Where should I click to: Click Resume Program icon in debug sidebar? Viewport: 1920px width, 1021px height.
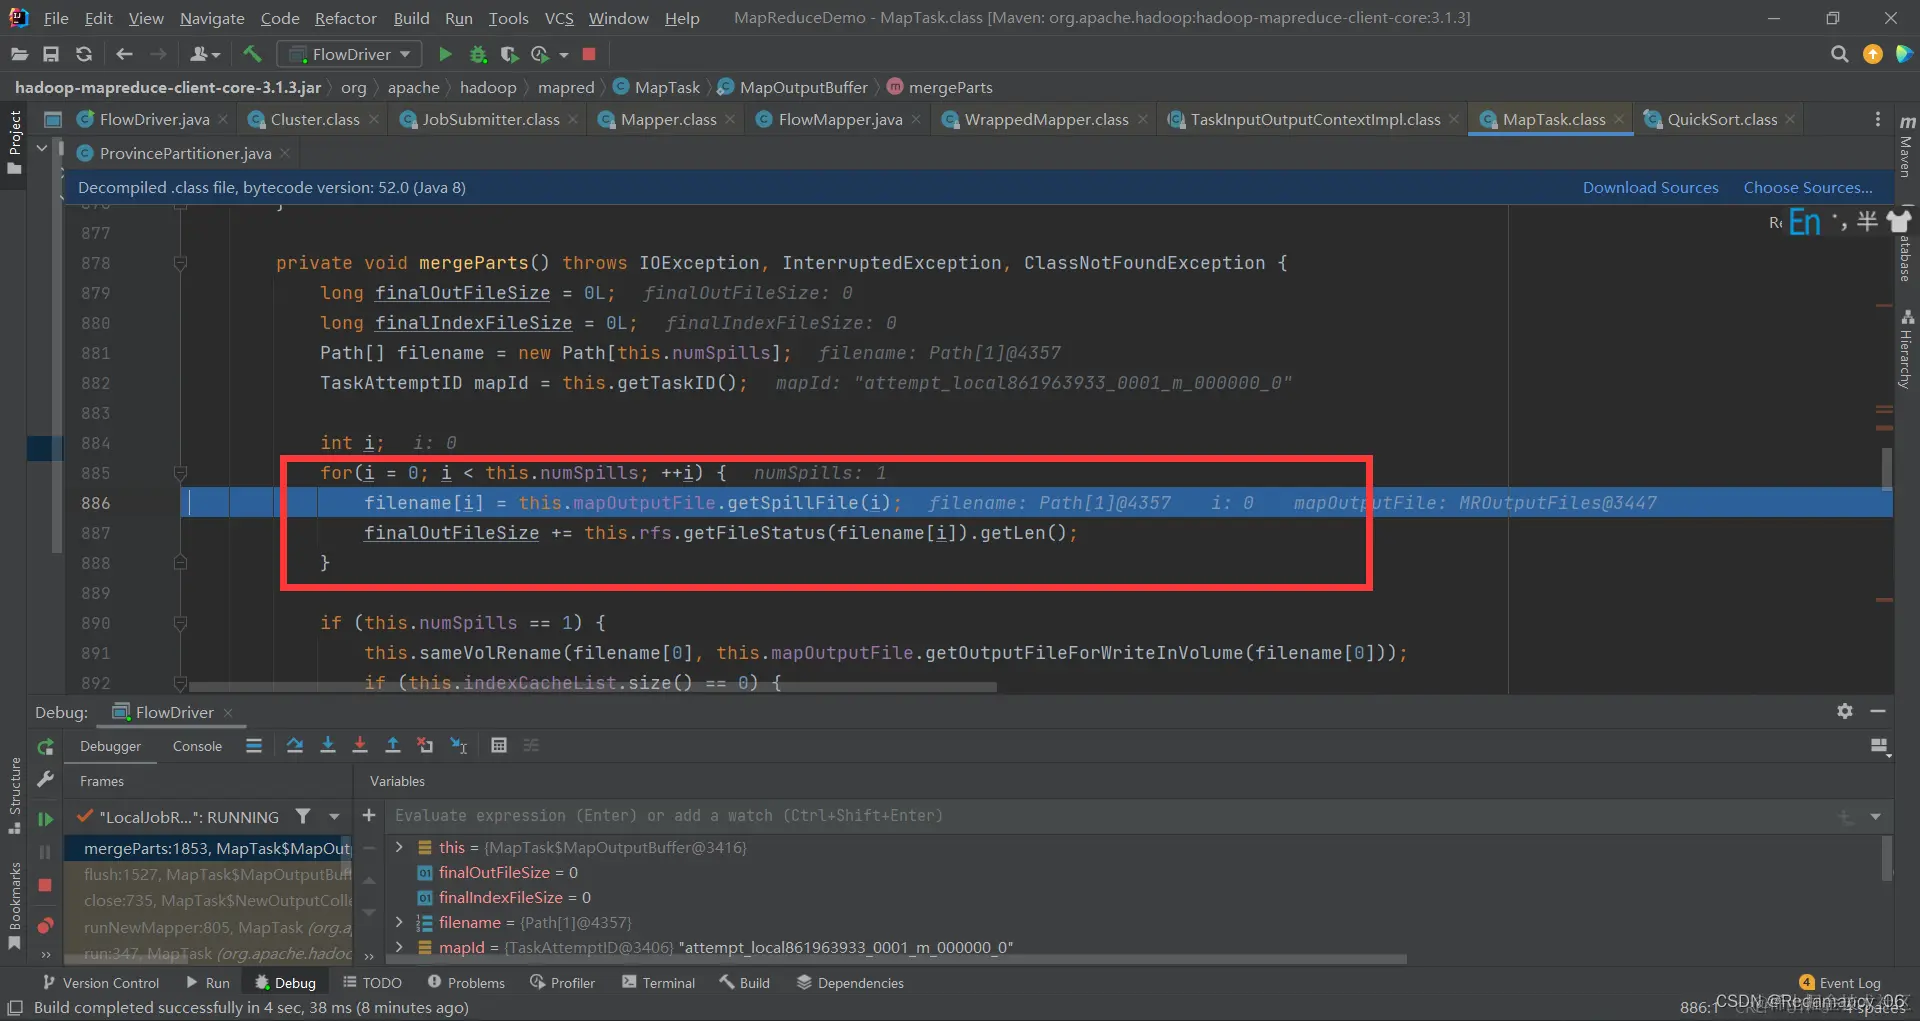(x=45, y=819)
